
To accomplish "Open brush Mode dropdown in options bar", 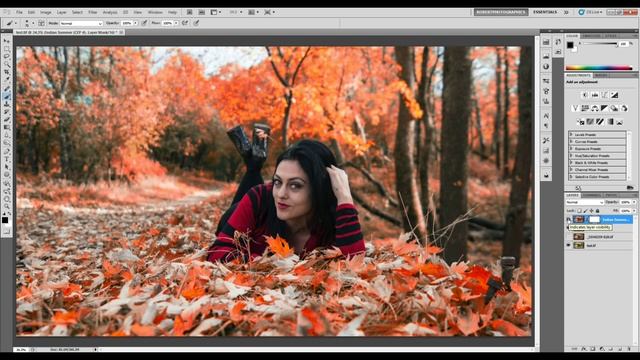I will tap(81, 24).
